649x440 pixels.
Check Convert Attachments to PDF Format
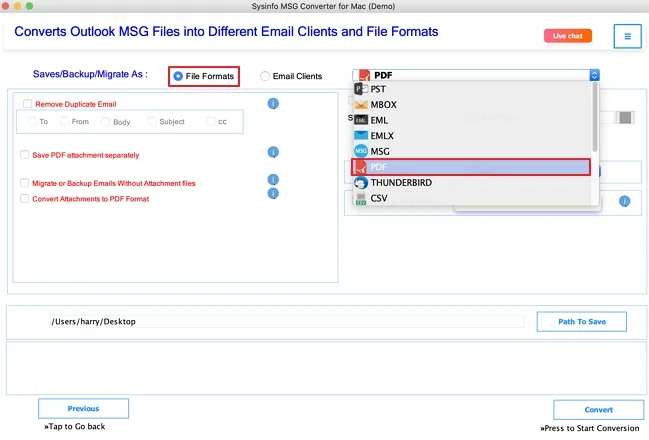pos(24,199)
